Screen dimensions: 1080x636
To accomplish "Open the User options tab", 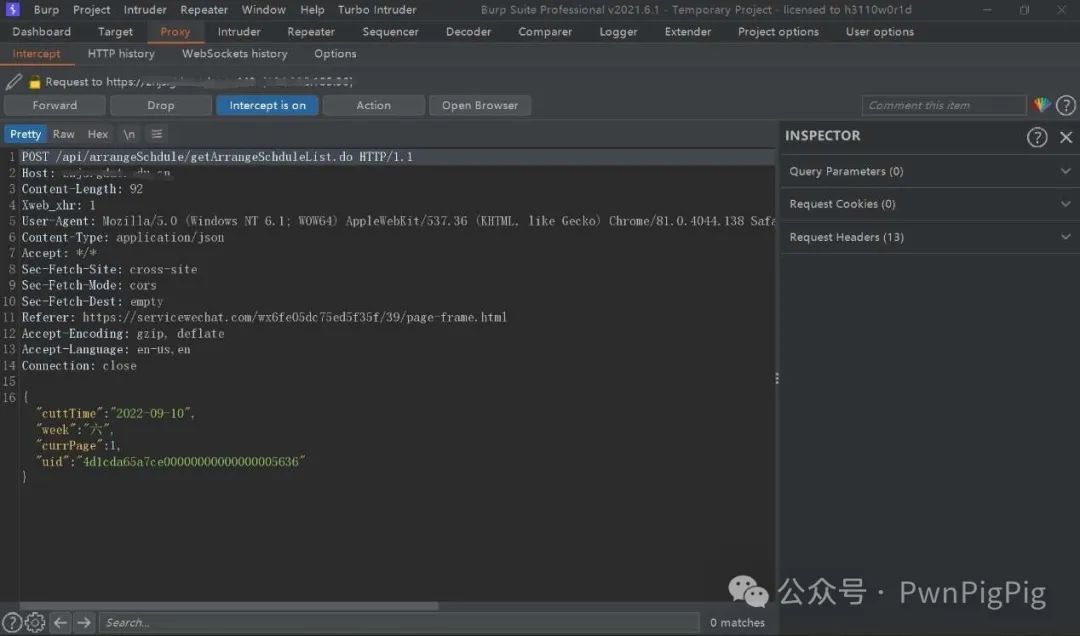I will coord(880,32).
